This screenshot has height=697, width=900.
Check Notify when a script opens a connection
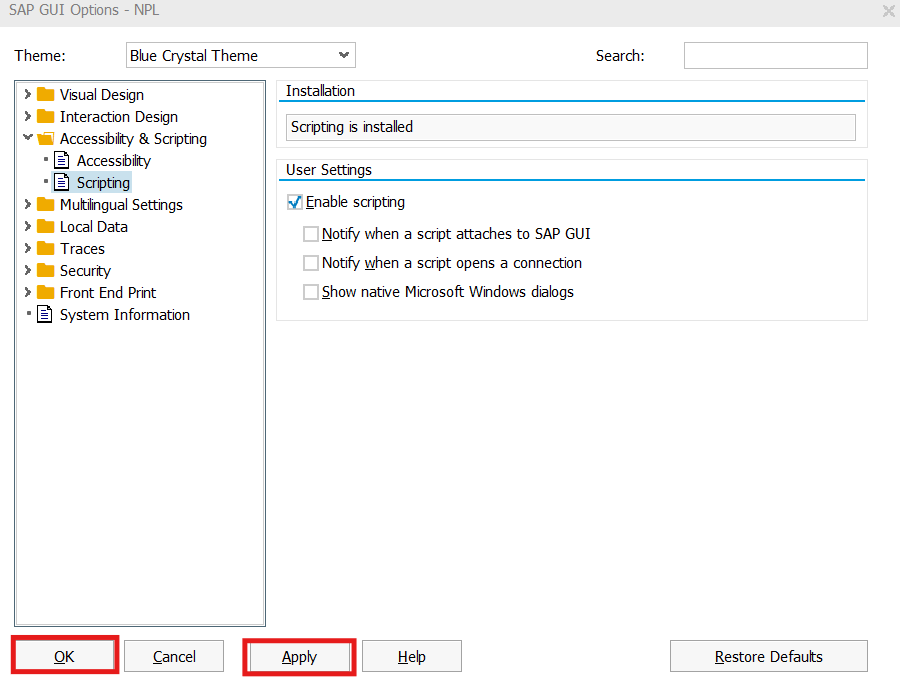[311, 263]
